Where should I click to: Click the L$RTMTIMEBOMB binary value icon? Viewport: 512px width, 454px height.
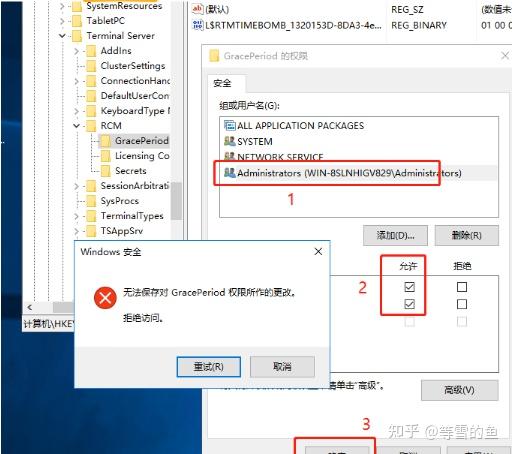coord(197,25)
